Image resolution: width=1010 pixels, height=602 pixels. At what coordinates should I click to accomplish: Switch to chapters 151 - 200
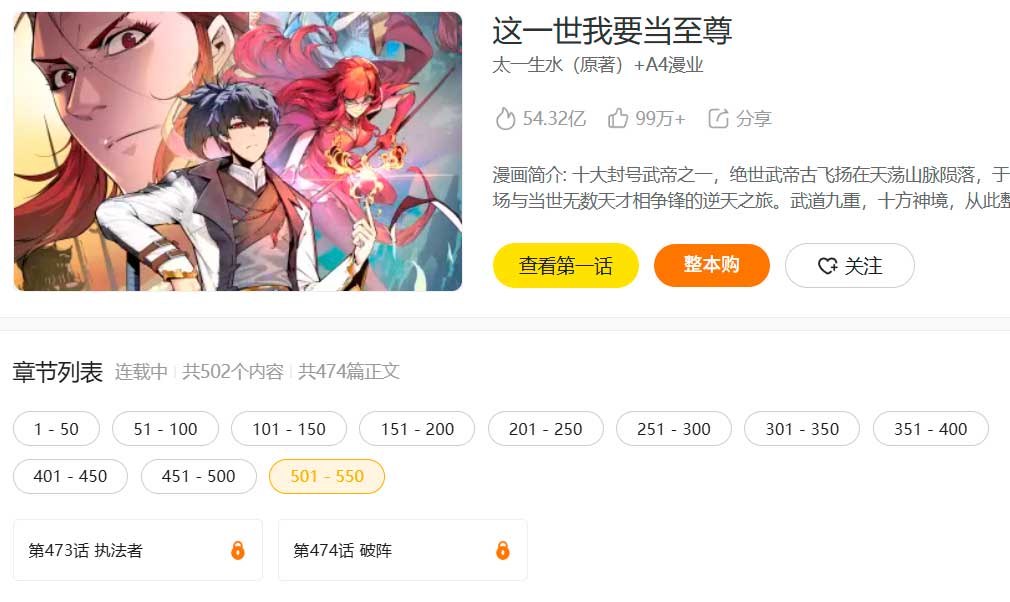point(417,429)
